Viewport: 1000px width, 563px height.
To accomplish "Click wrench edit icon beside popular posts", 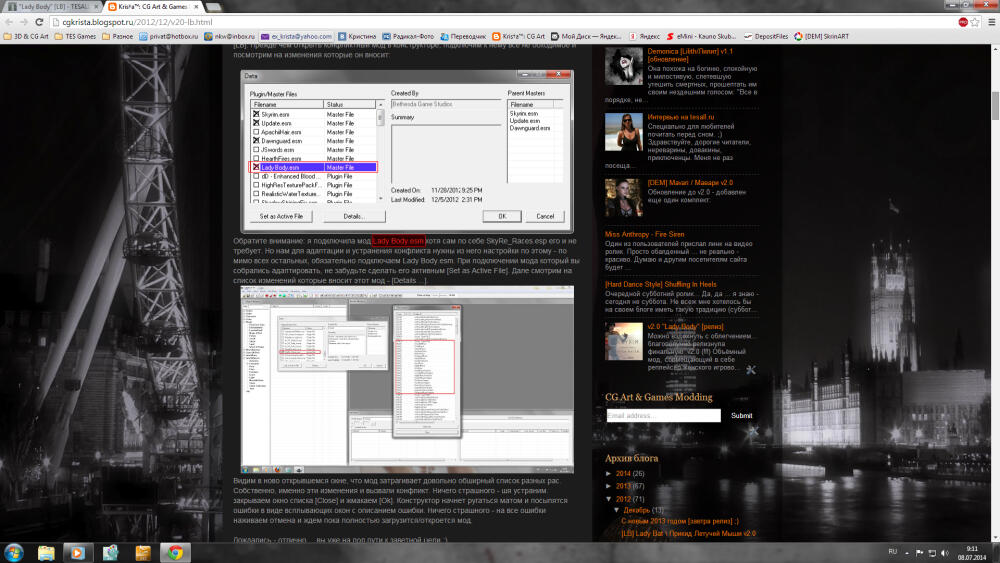I will point(751,370).
